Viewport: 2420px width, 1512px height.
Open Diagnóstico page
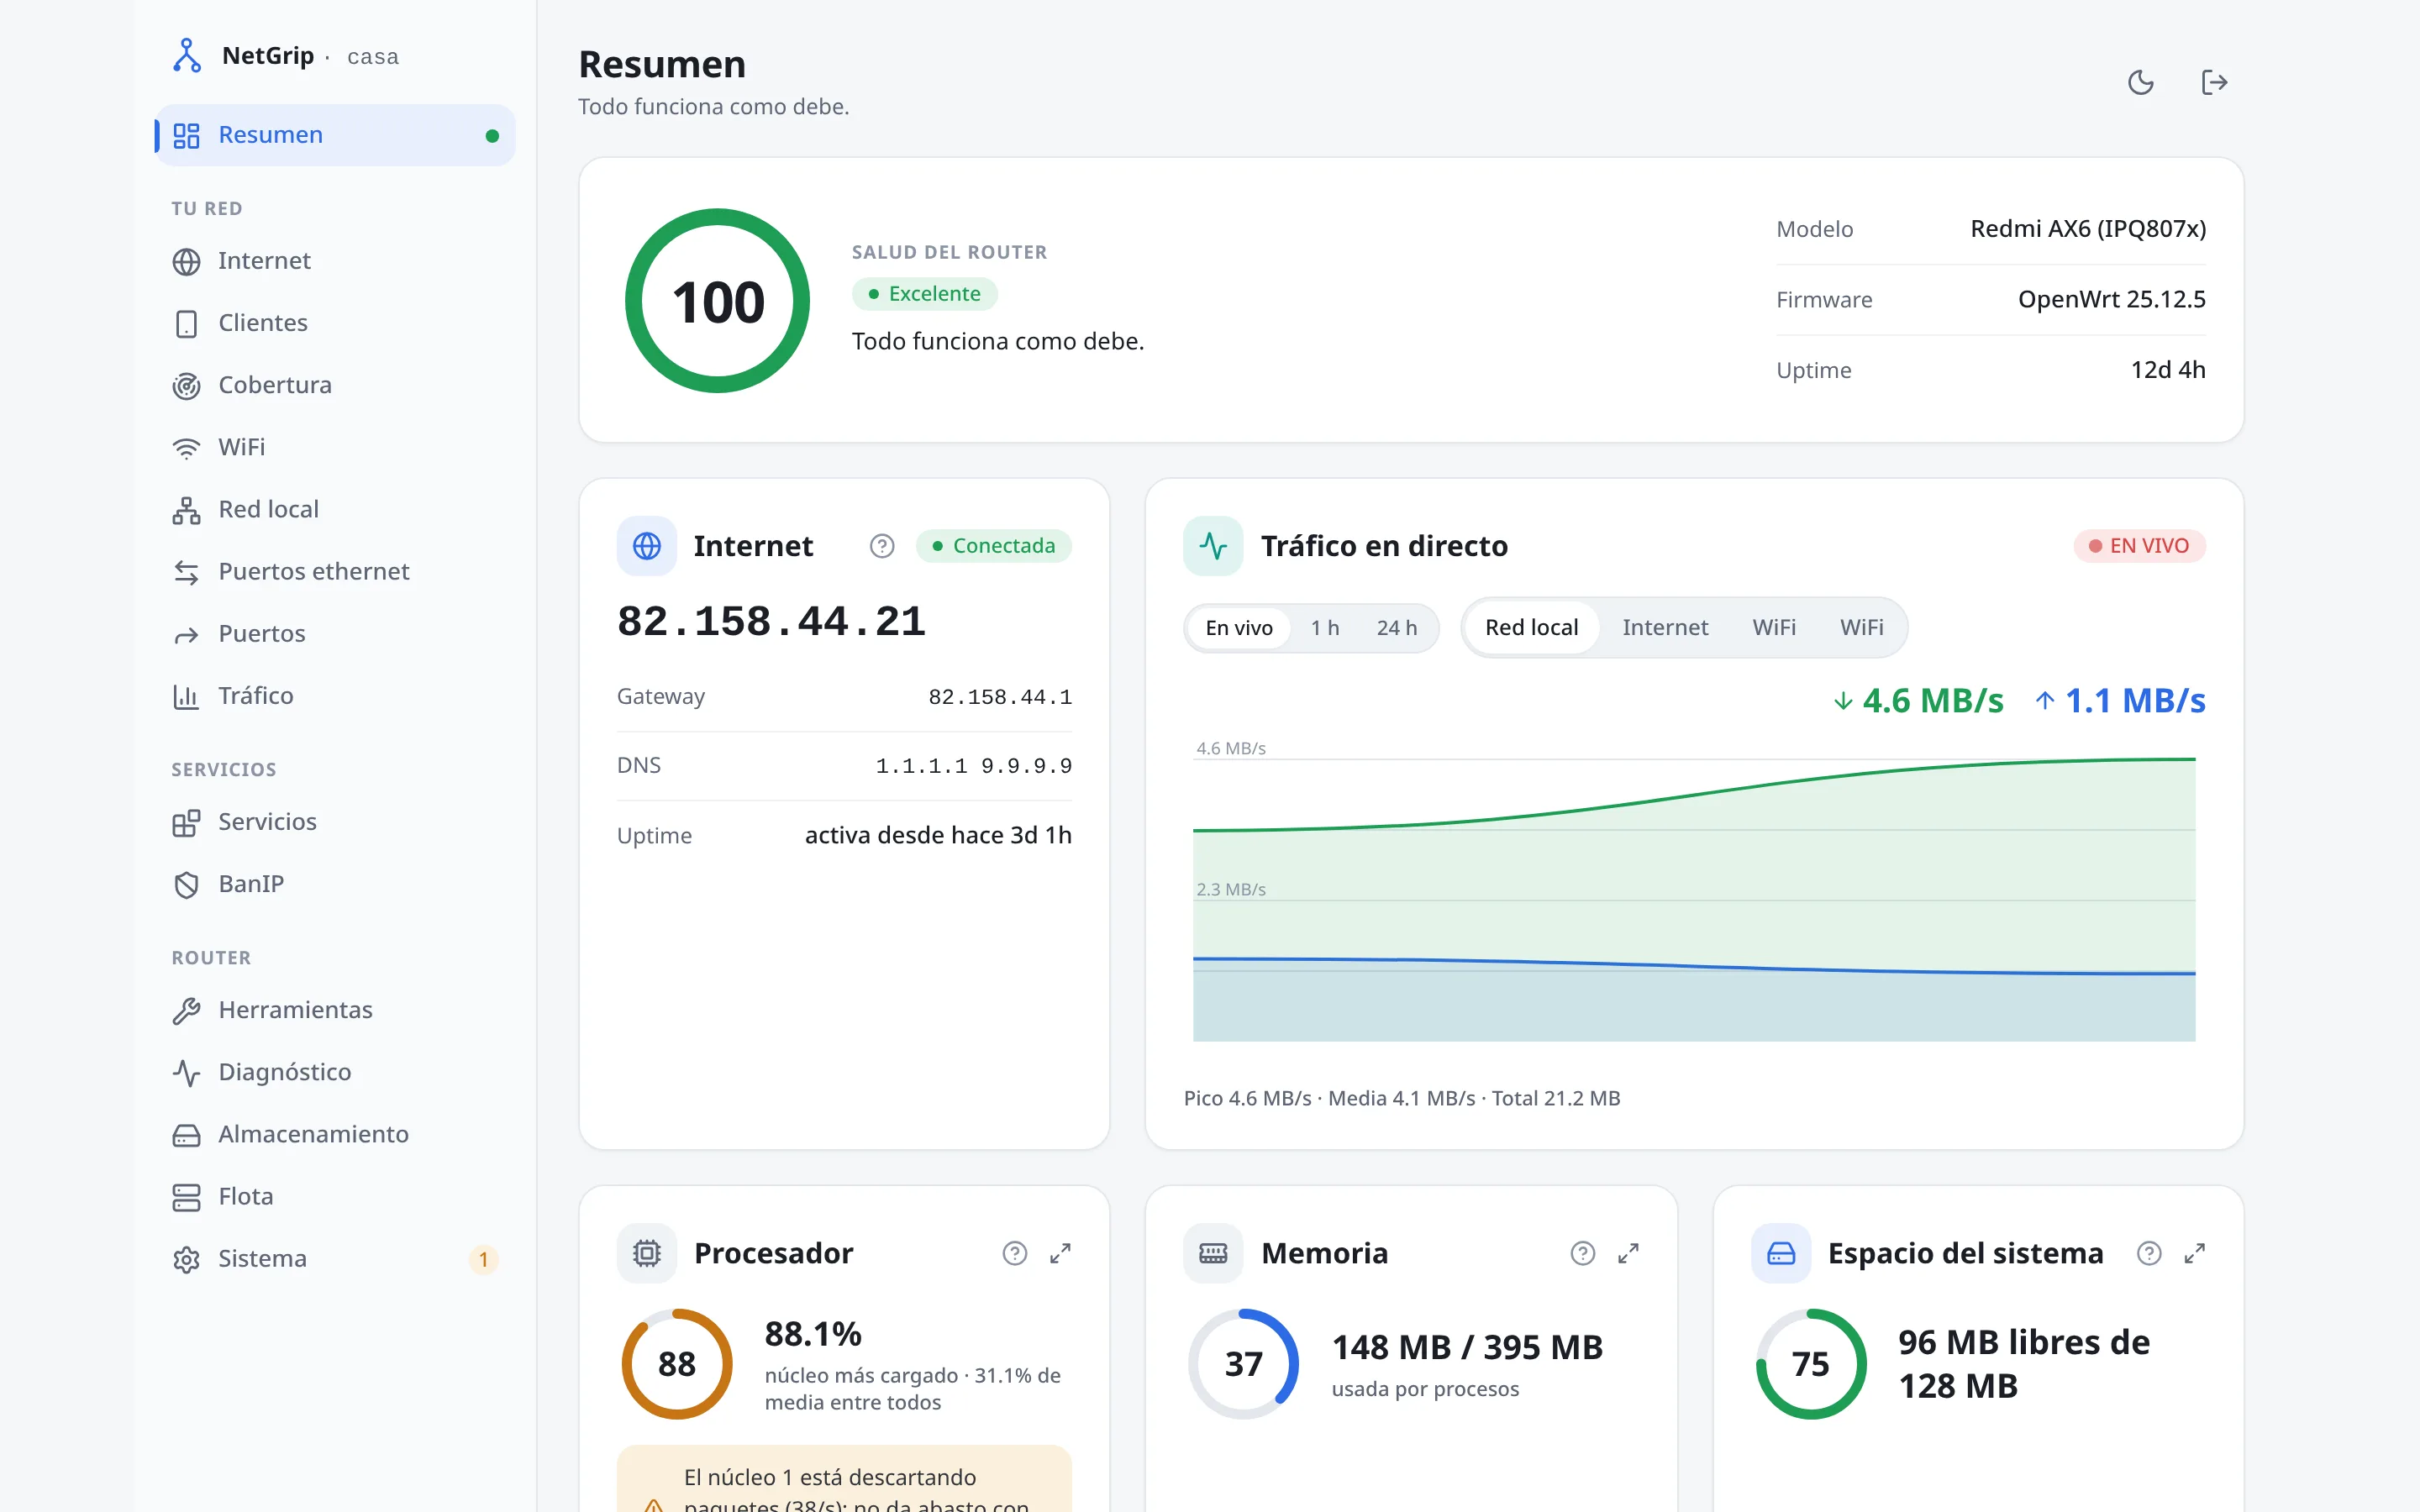[335, 1072]
